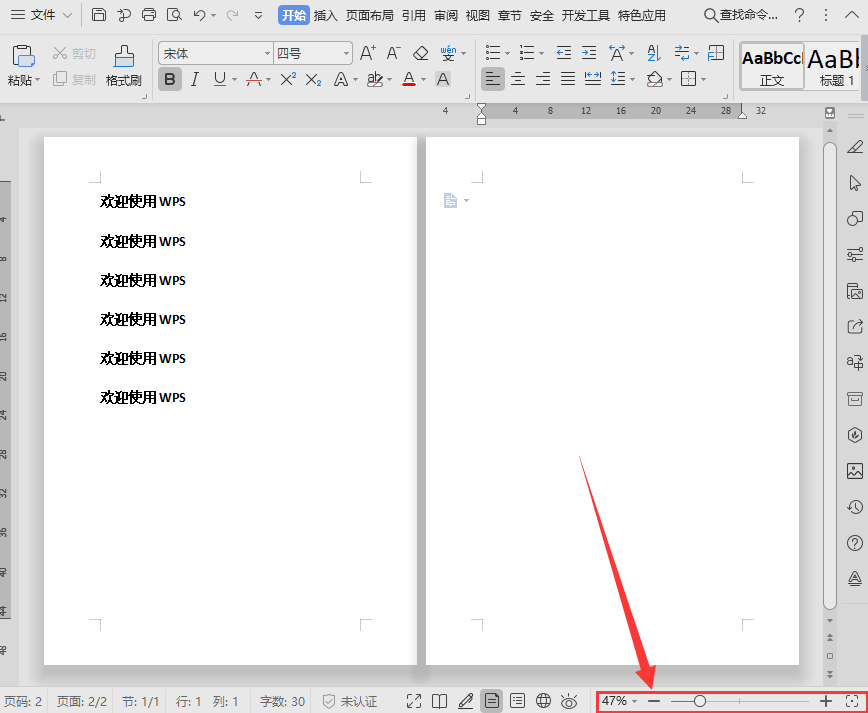Toggle align right paragraph button

[542, 79]
